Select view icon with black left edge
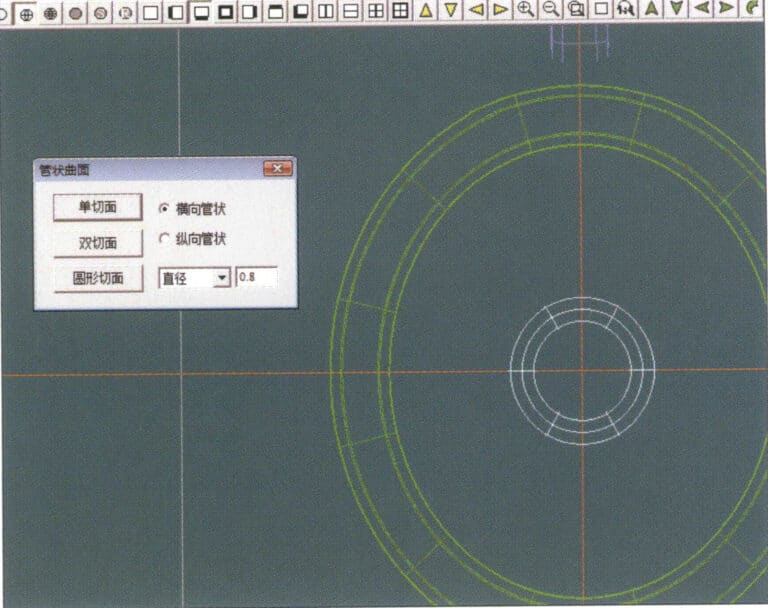 175,12
